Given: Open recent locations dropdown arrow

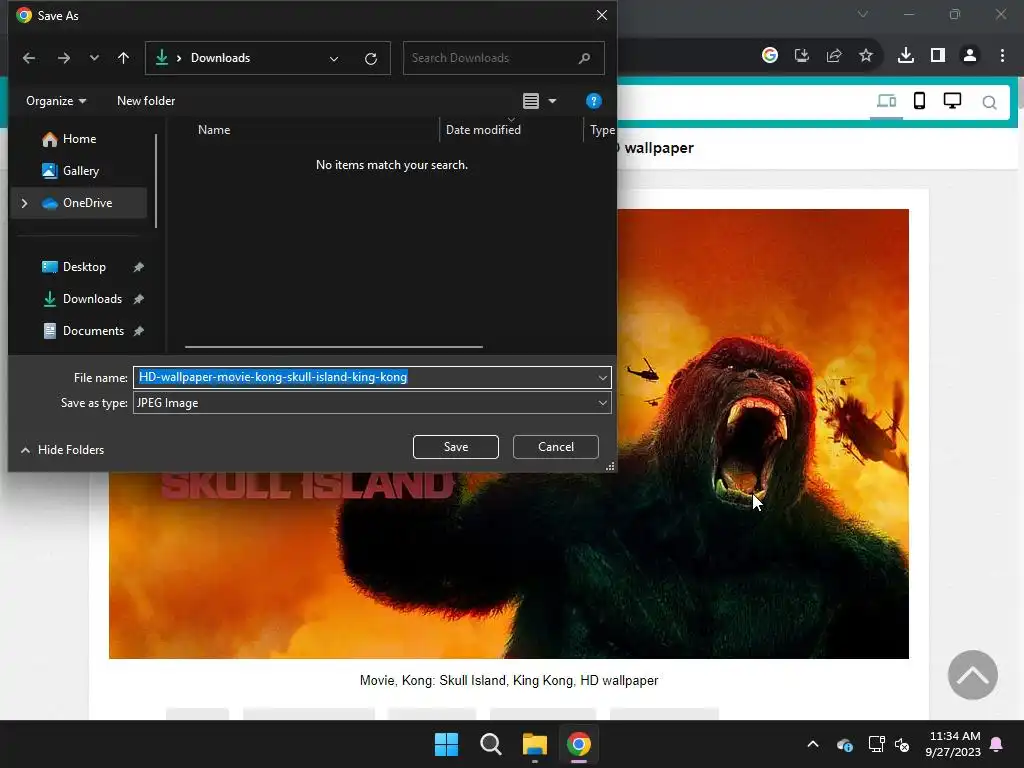Looking at the screenshot, I should point(94,58).
